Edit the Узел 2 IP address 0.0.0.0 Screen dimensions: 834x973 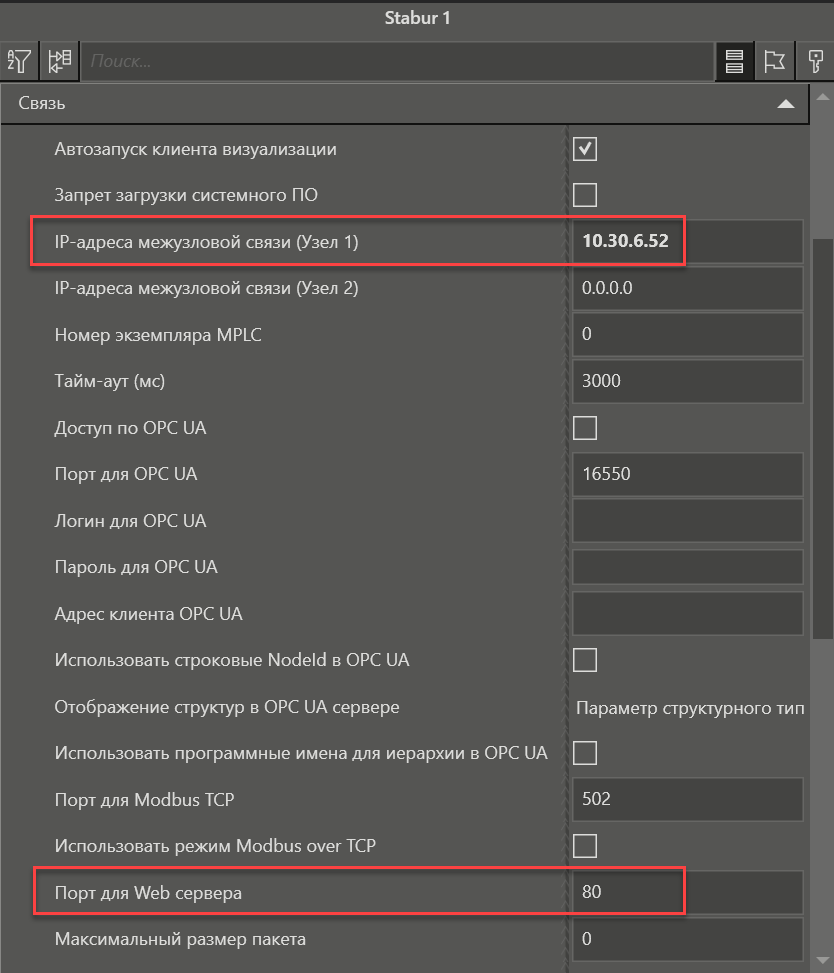pyautogui.click(x=688, y=288)
